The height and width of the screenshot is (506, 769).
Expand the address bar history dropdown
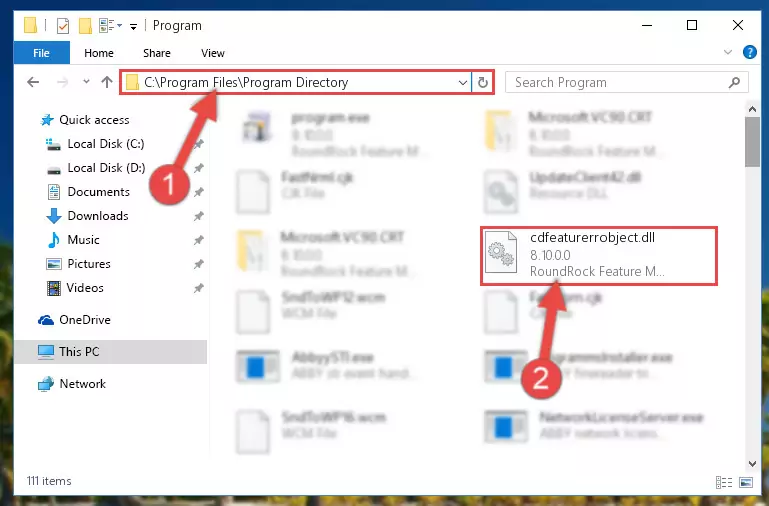[x=462, y=82]
